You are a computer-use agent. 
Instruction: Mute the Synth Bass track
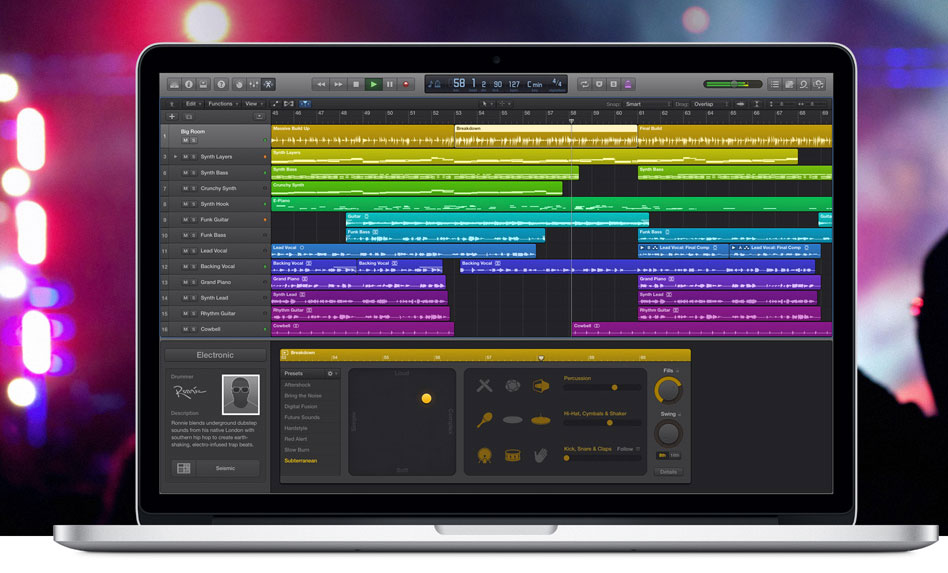pos(184,173)
